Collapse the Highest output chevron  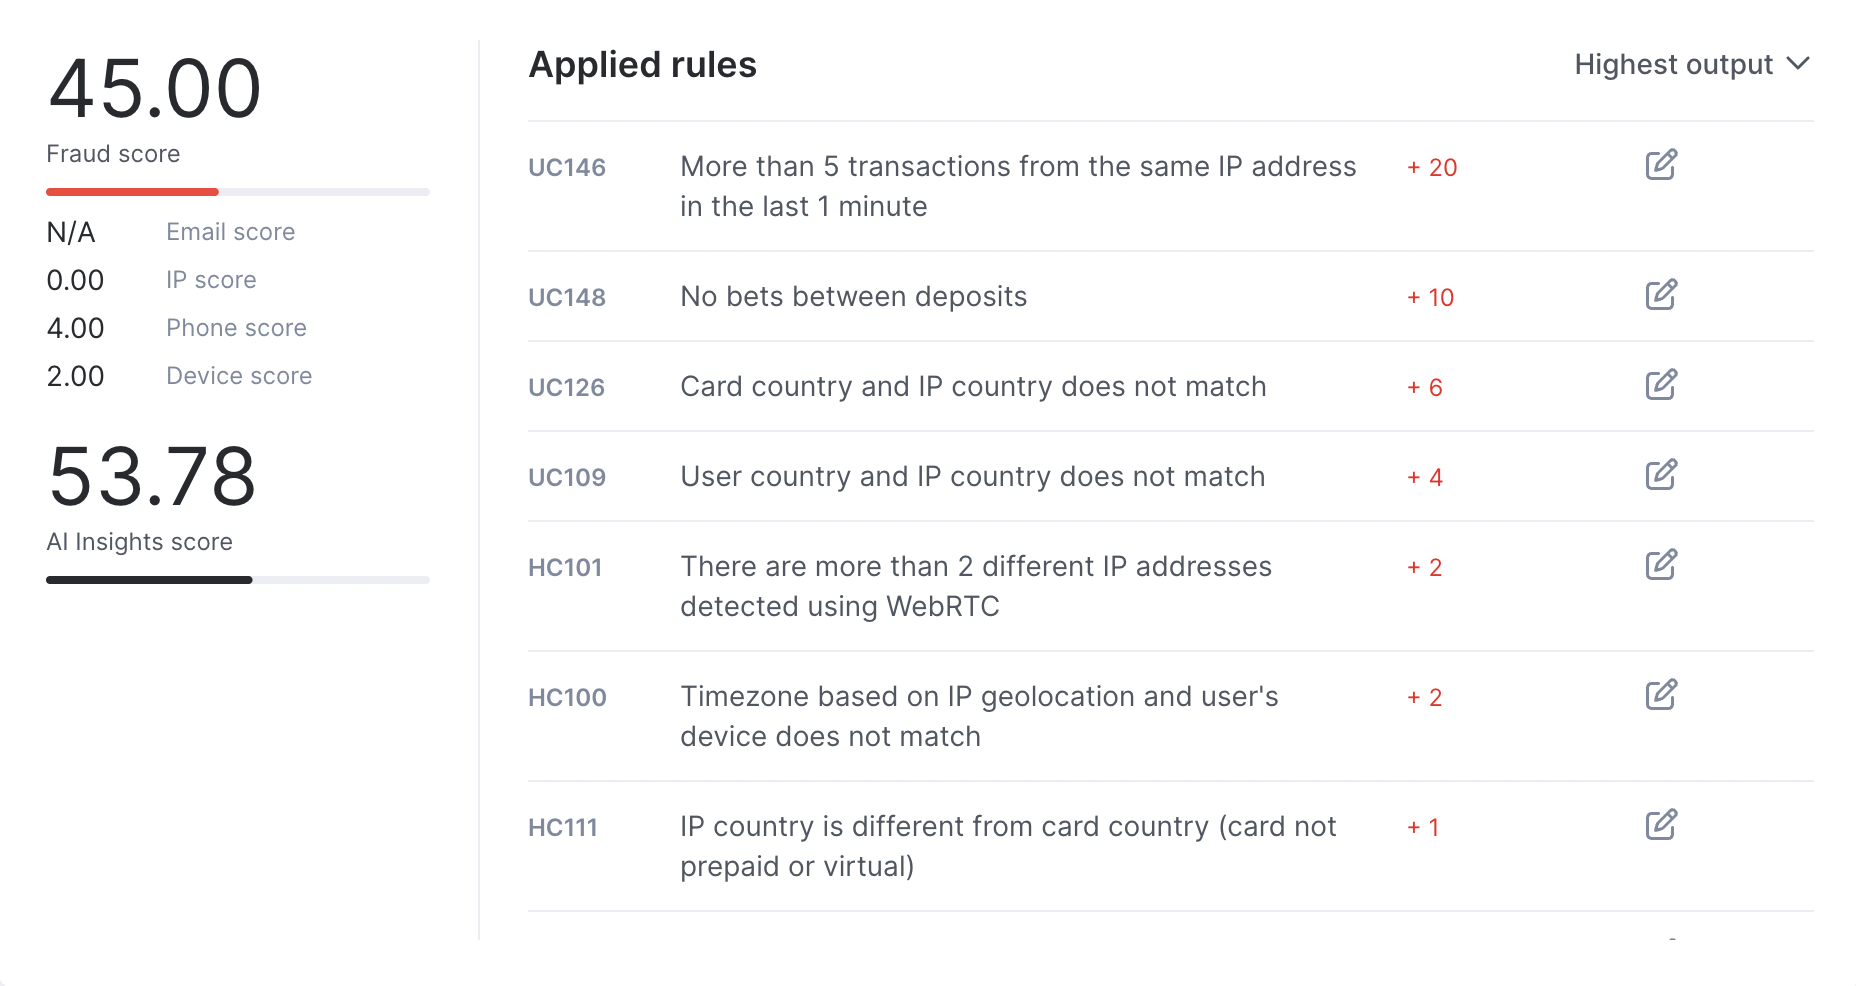click(x=1799, y=64)
